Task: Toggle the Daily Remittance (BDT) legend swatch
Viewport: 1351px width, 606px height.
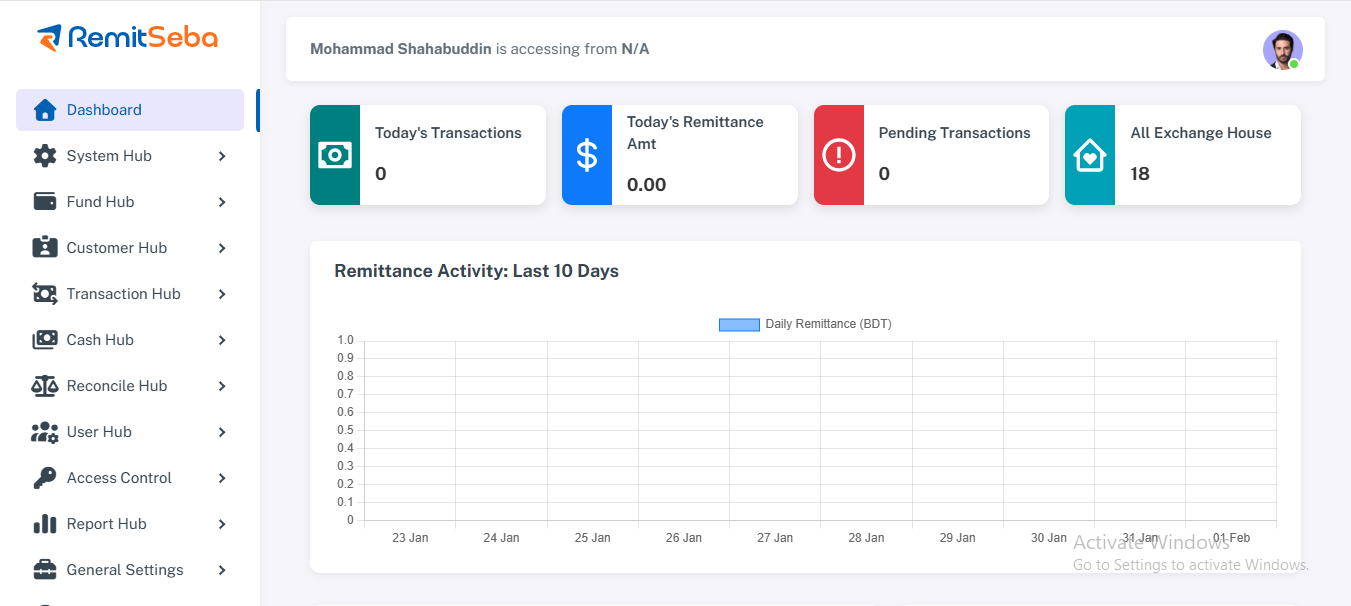Action: (739, 325)
